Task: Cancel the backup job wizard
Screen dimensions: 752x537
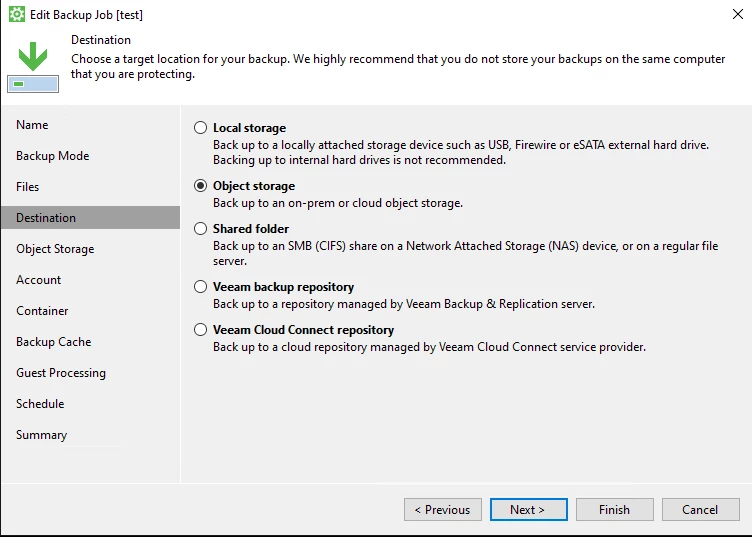Action: click(x=700, y=509)
